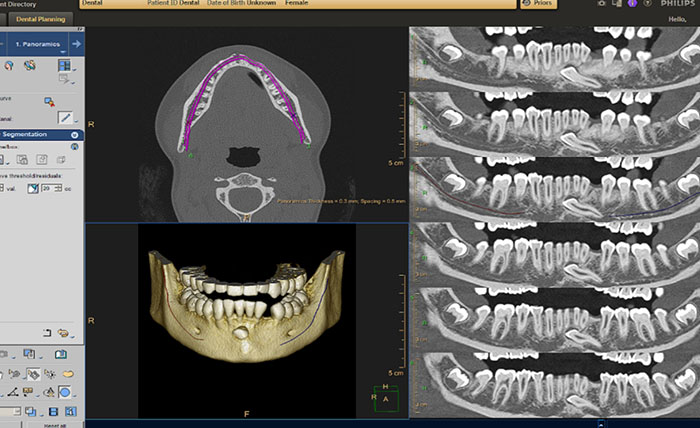The width and height of the screenshot is (700, 428).
Task: Adjust the residuals cc spinner arrows
Action: [58, 188]
